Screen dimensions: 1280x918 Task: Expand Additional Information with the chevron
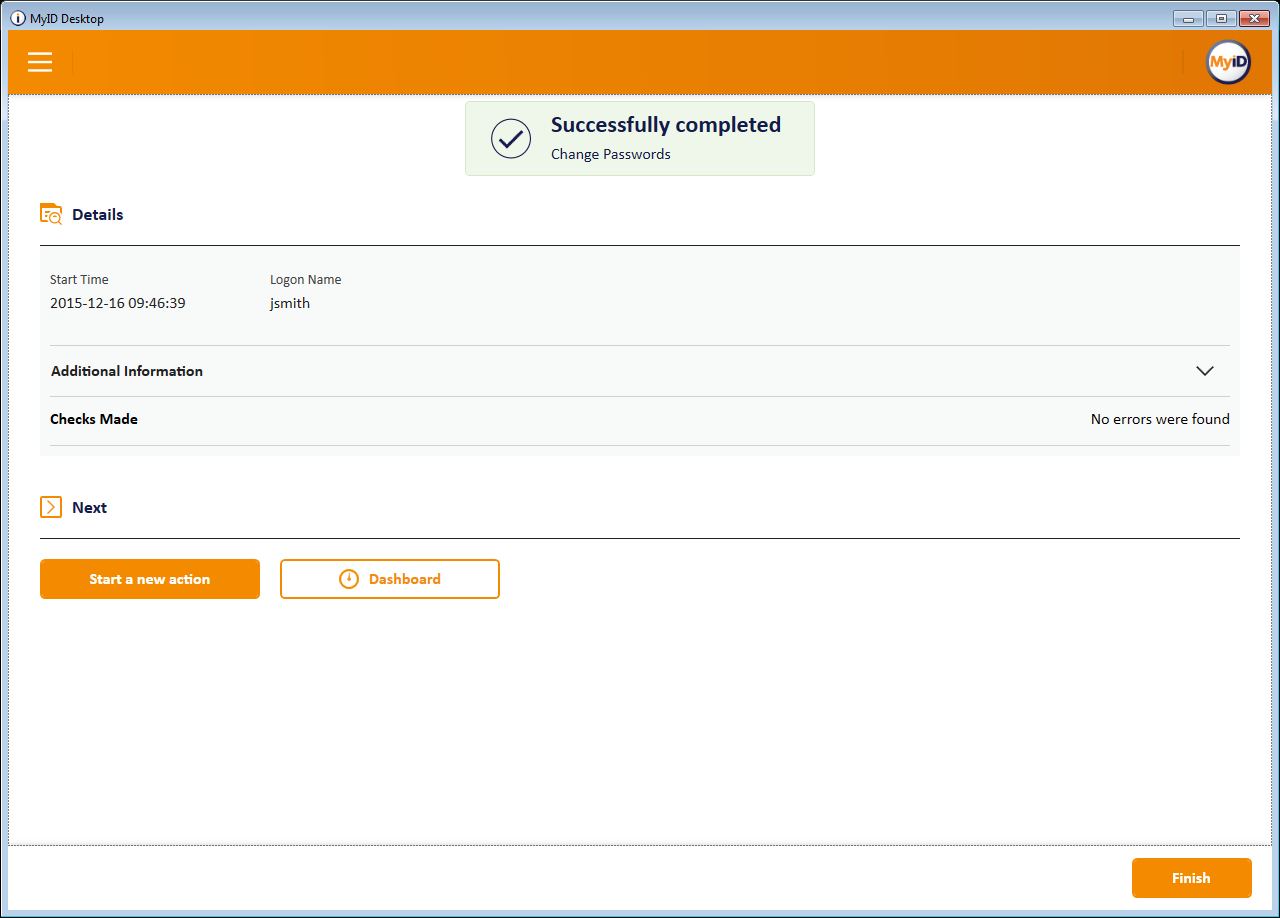point(1205,371)
